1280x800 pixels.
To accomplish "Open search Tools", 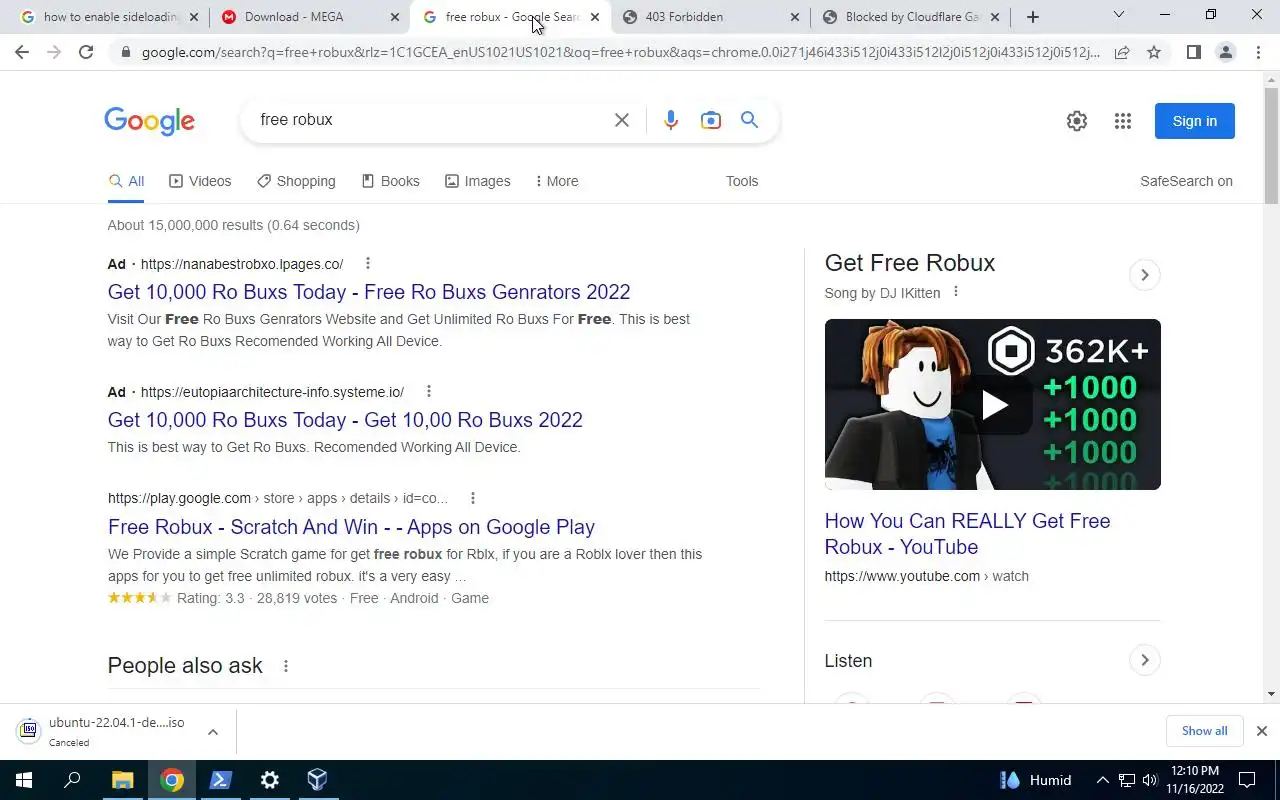I will (742, 181).
